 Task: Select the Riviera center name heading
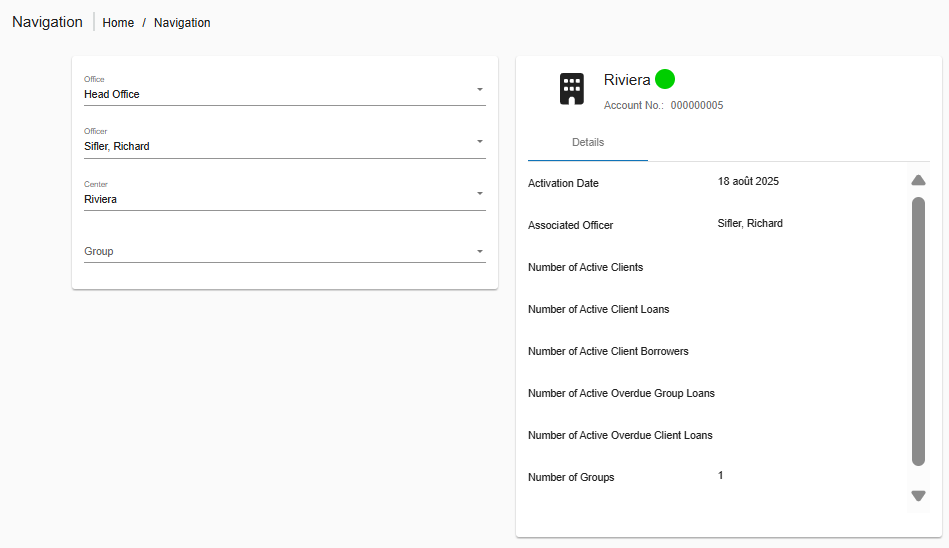point(627,80)
